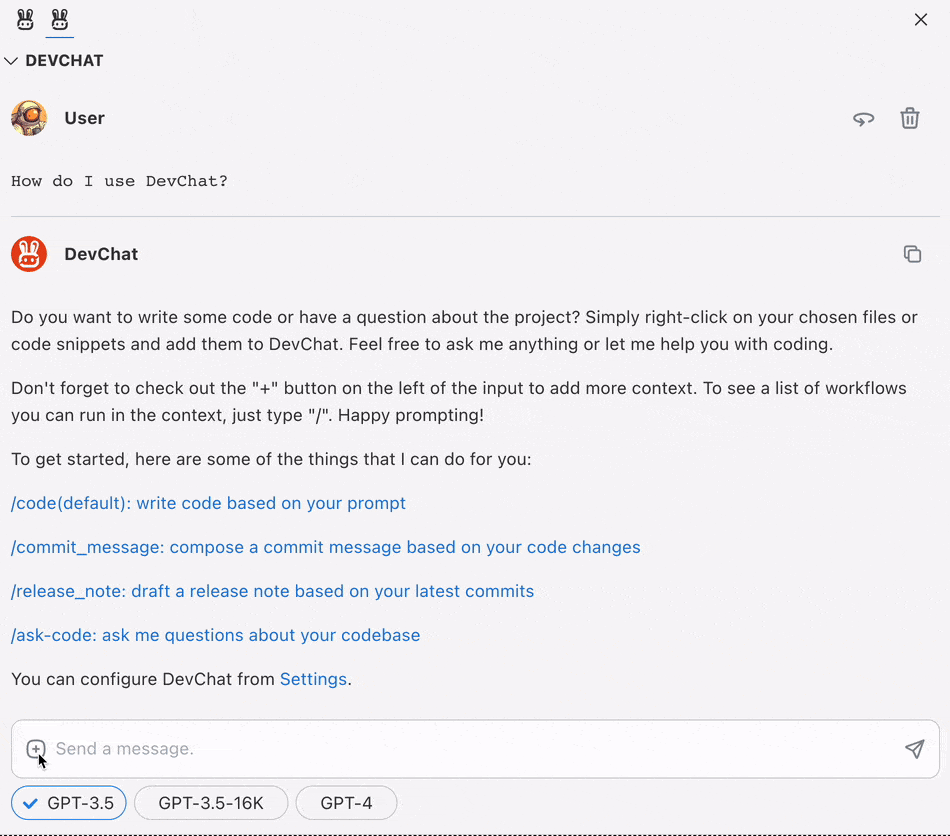
Task: Open the DevChat Settings link
Action: (313, 679)
